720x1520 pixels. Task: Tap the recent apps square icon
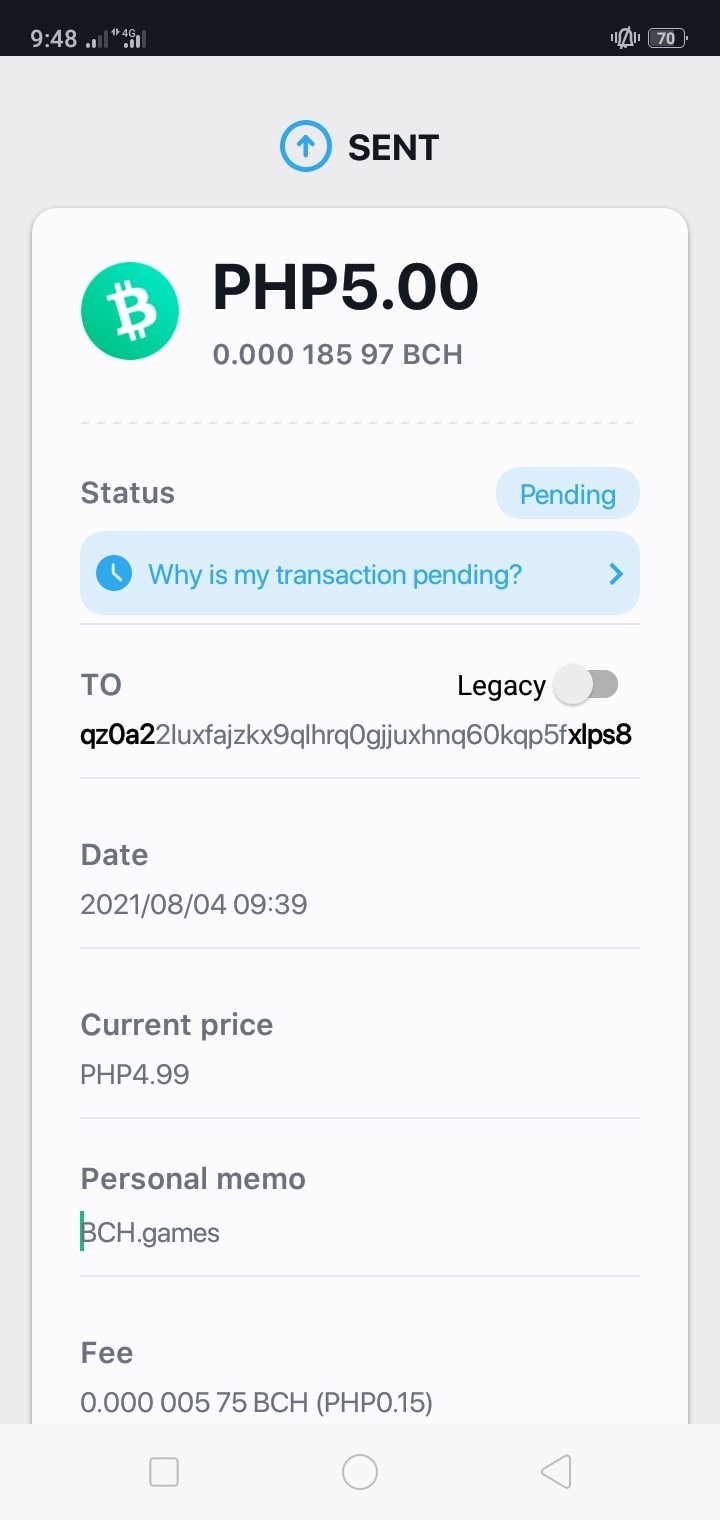[164, 1471]
